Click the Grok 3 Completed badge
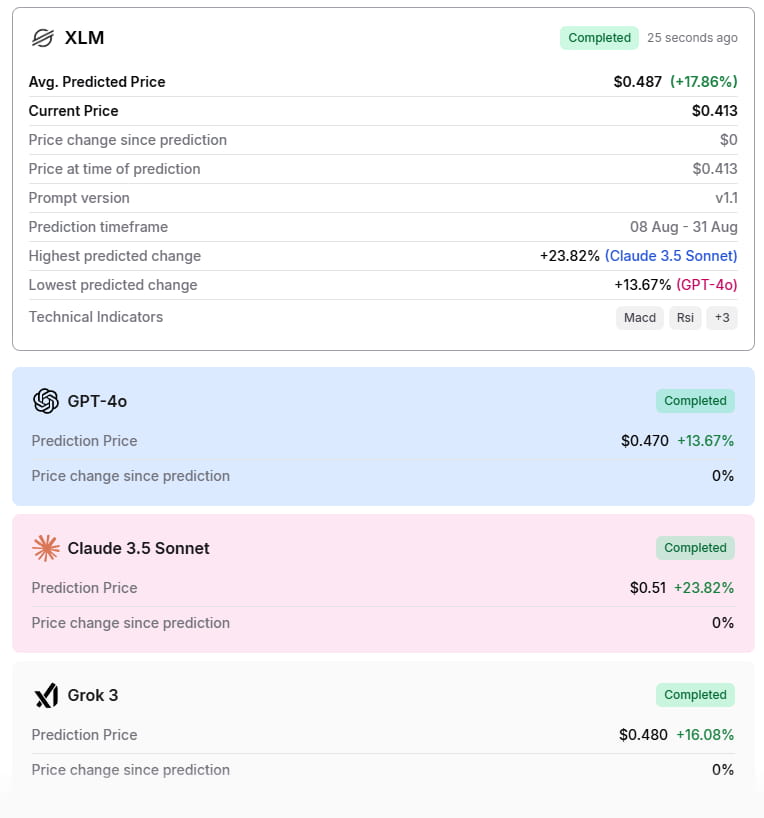The width and height of the screenshot is (764, 818). point(695,695)
